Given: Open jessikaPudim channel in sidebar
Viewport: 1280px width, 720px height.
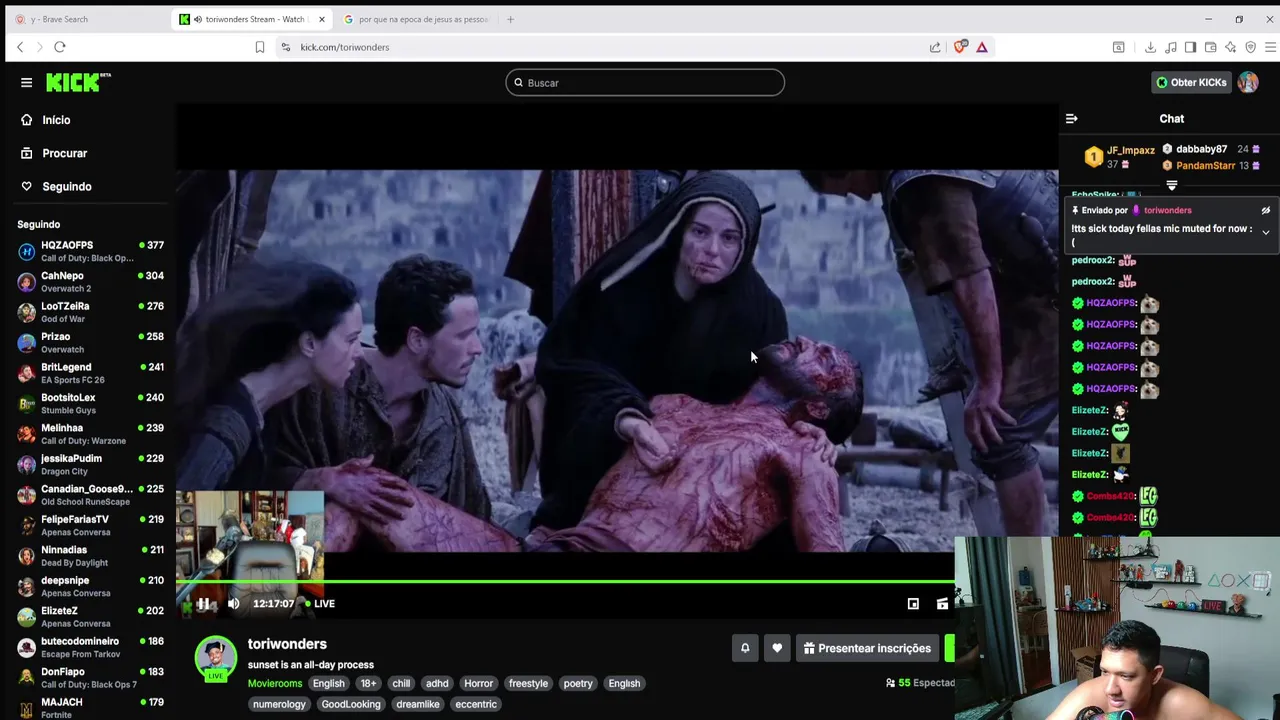Looking at the screenshot, I should click(90, 465).
